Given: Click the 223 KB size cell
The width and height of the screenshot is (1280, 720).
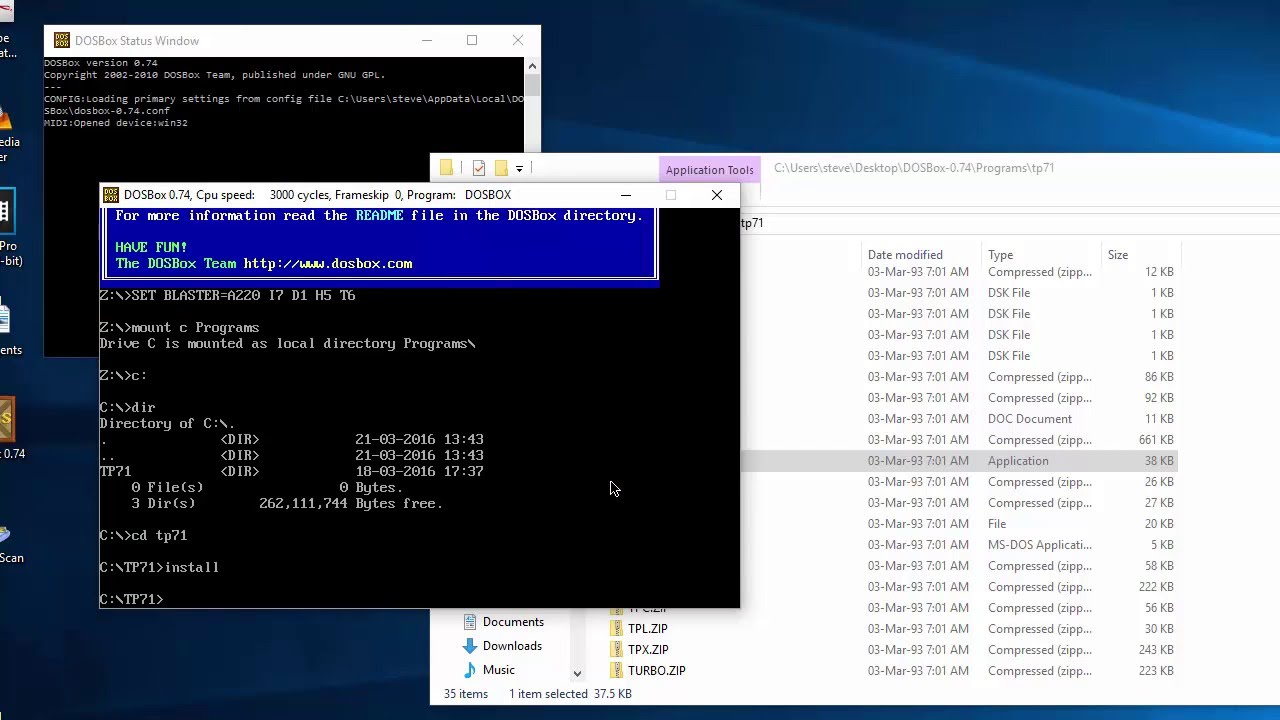Looking at the screenshot, I should (x=1156, y=671).
